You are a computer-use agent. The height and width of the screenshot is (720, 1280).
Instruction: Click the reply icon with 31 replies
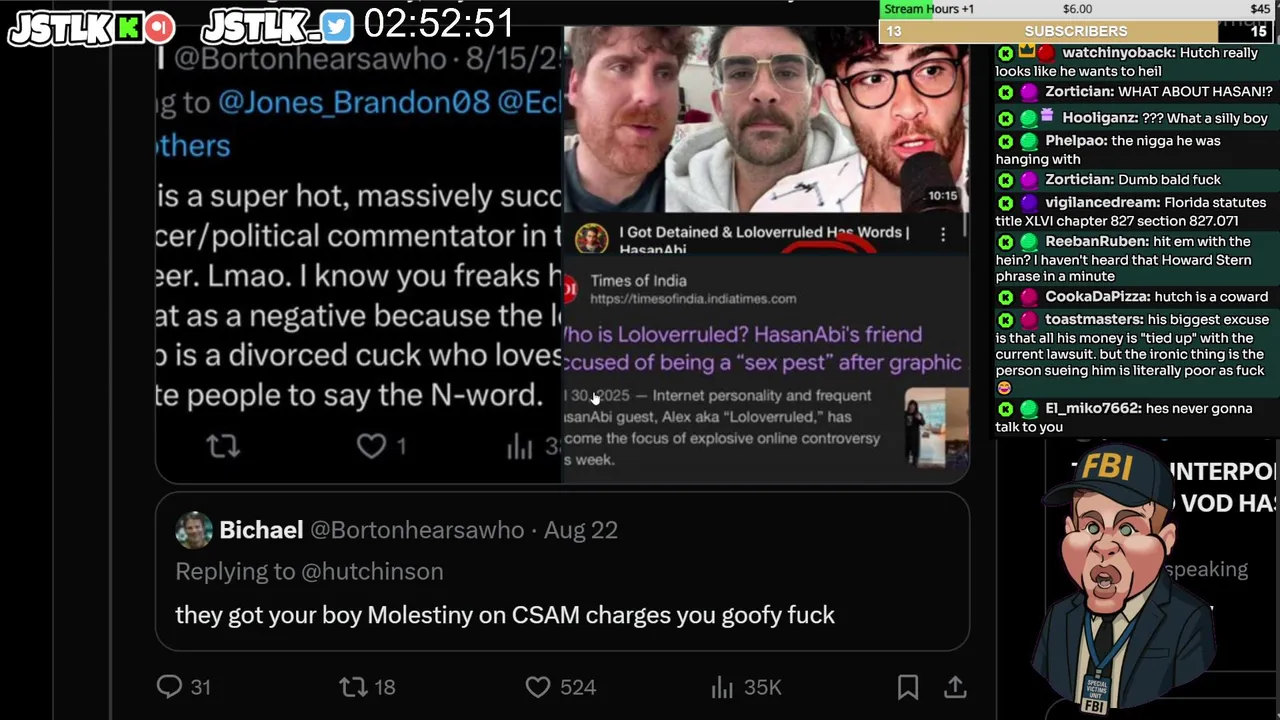tap(170, 687)
